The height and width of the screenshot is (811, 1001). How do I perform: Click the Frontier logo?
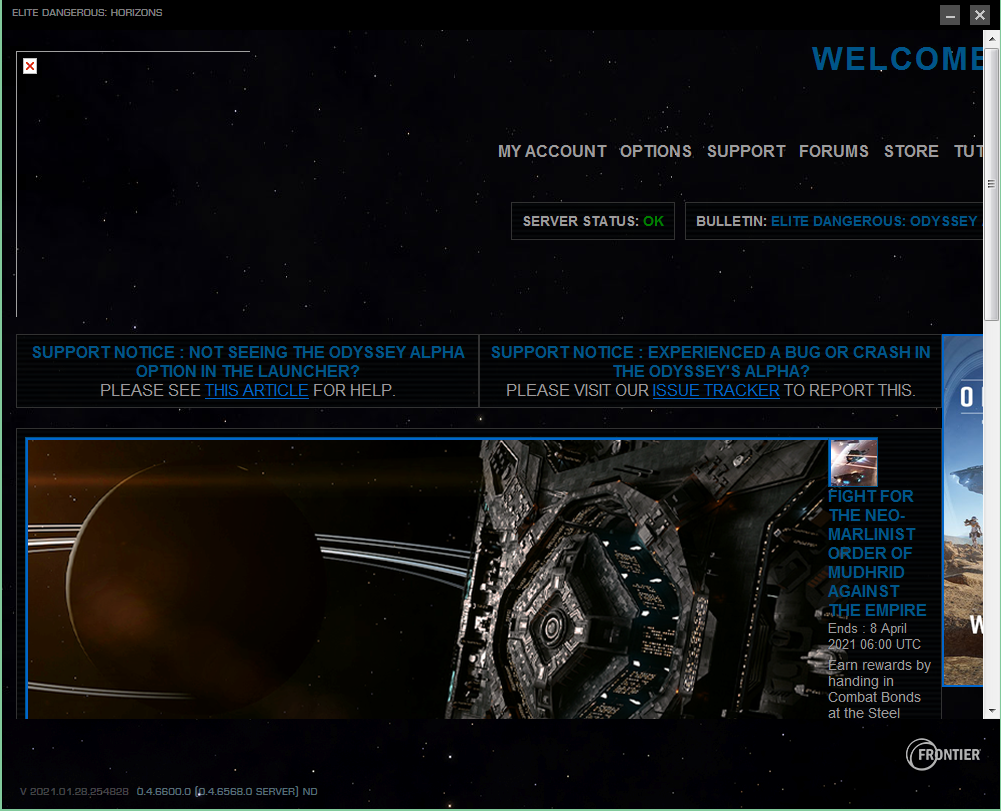pyautogui.click(x=943, y=754)
